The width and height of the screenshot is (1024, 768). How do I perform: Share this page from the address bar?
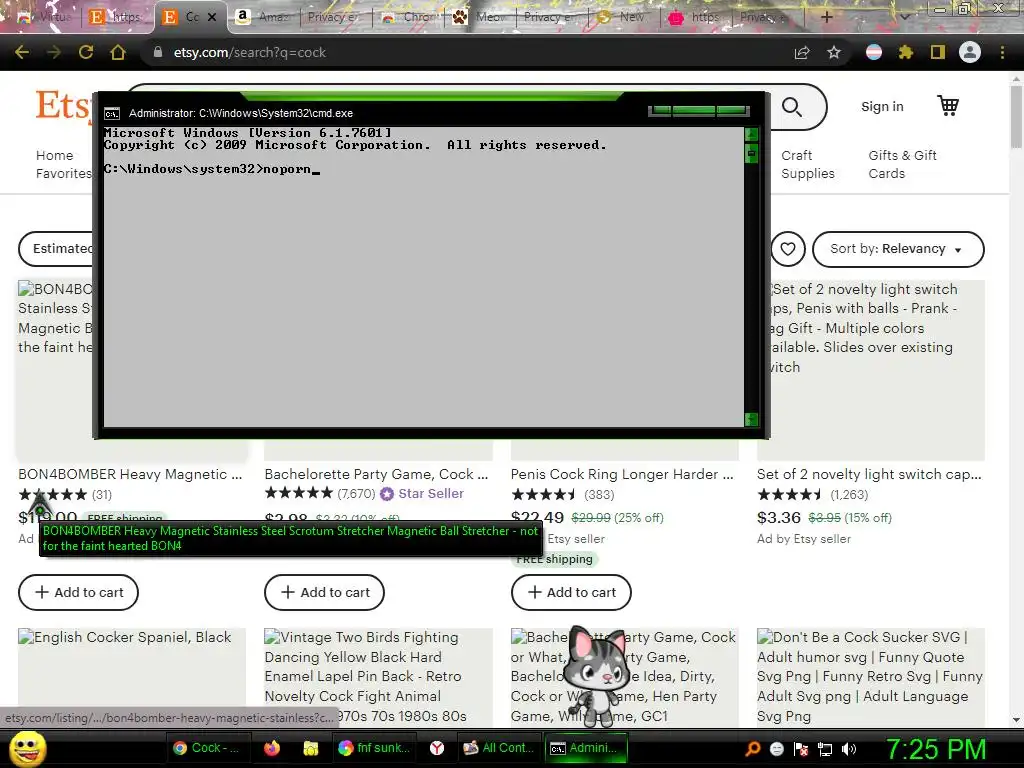point(802,52)
